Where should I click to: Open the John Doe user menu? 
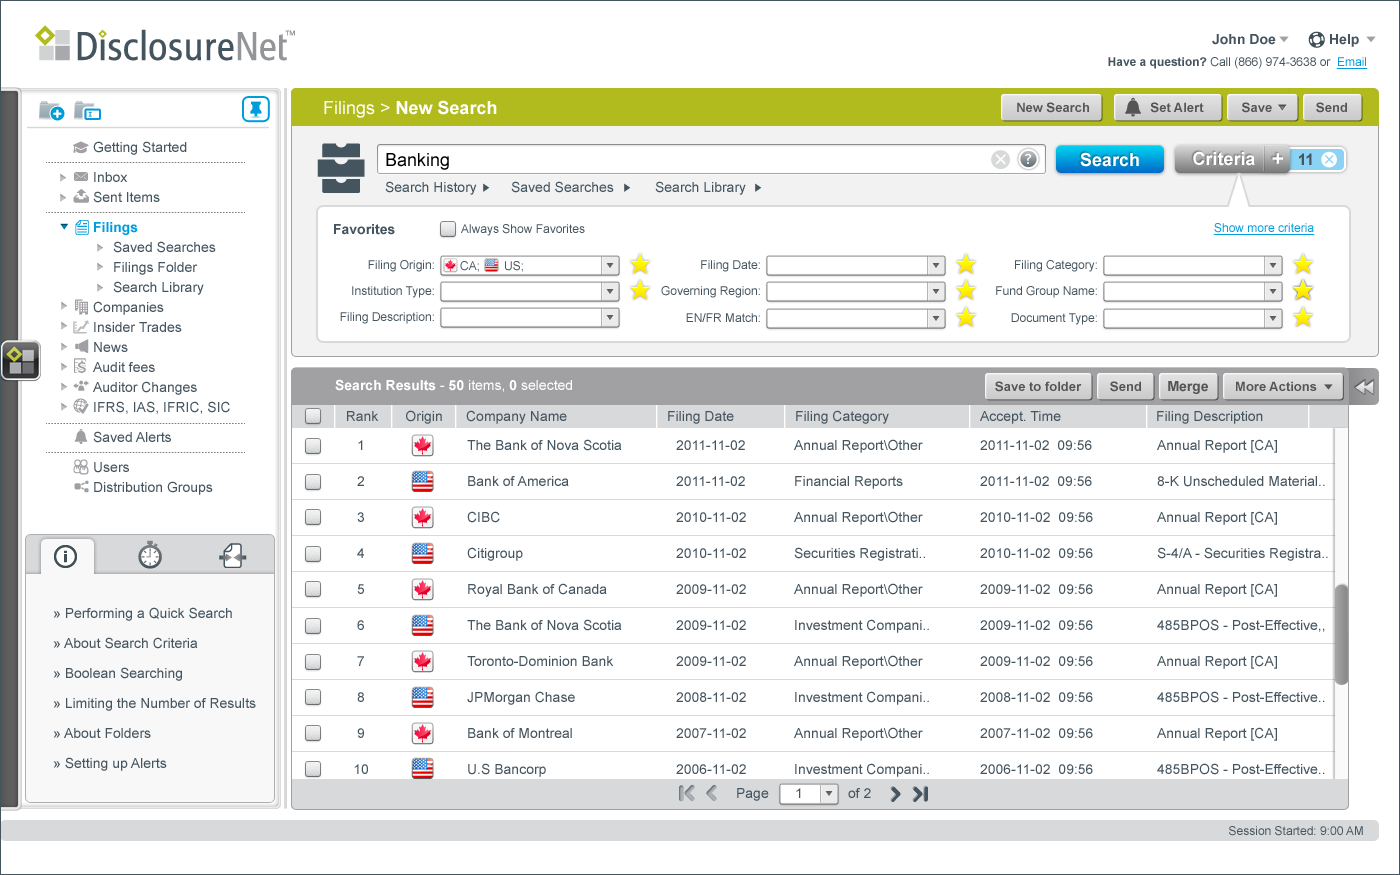point(1250,40)
